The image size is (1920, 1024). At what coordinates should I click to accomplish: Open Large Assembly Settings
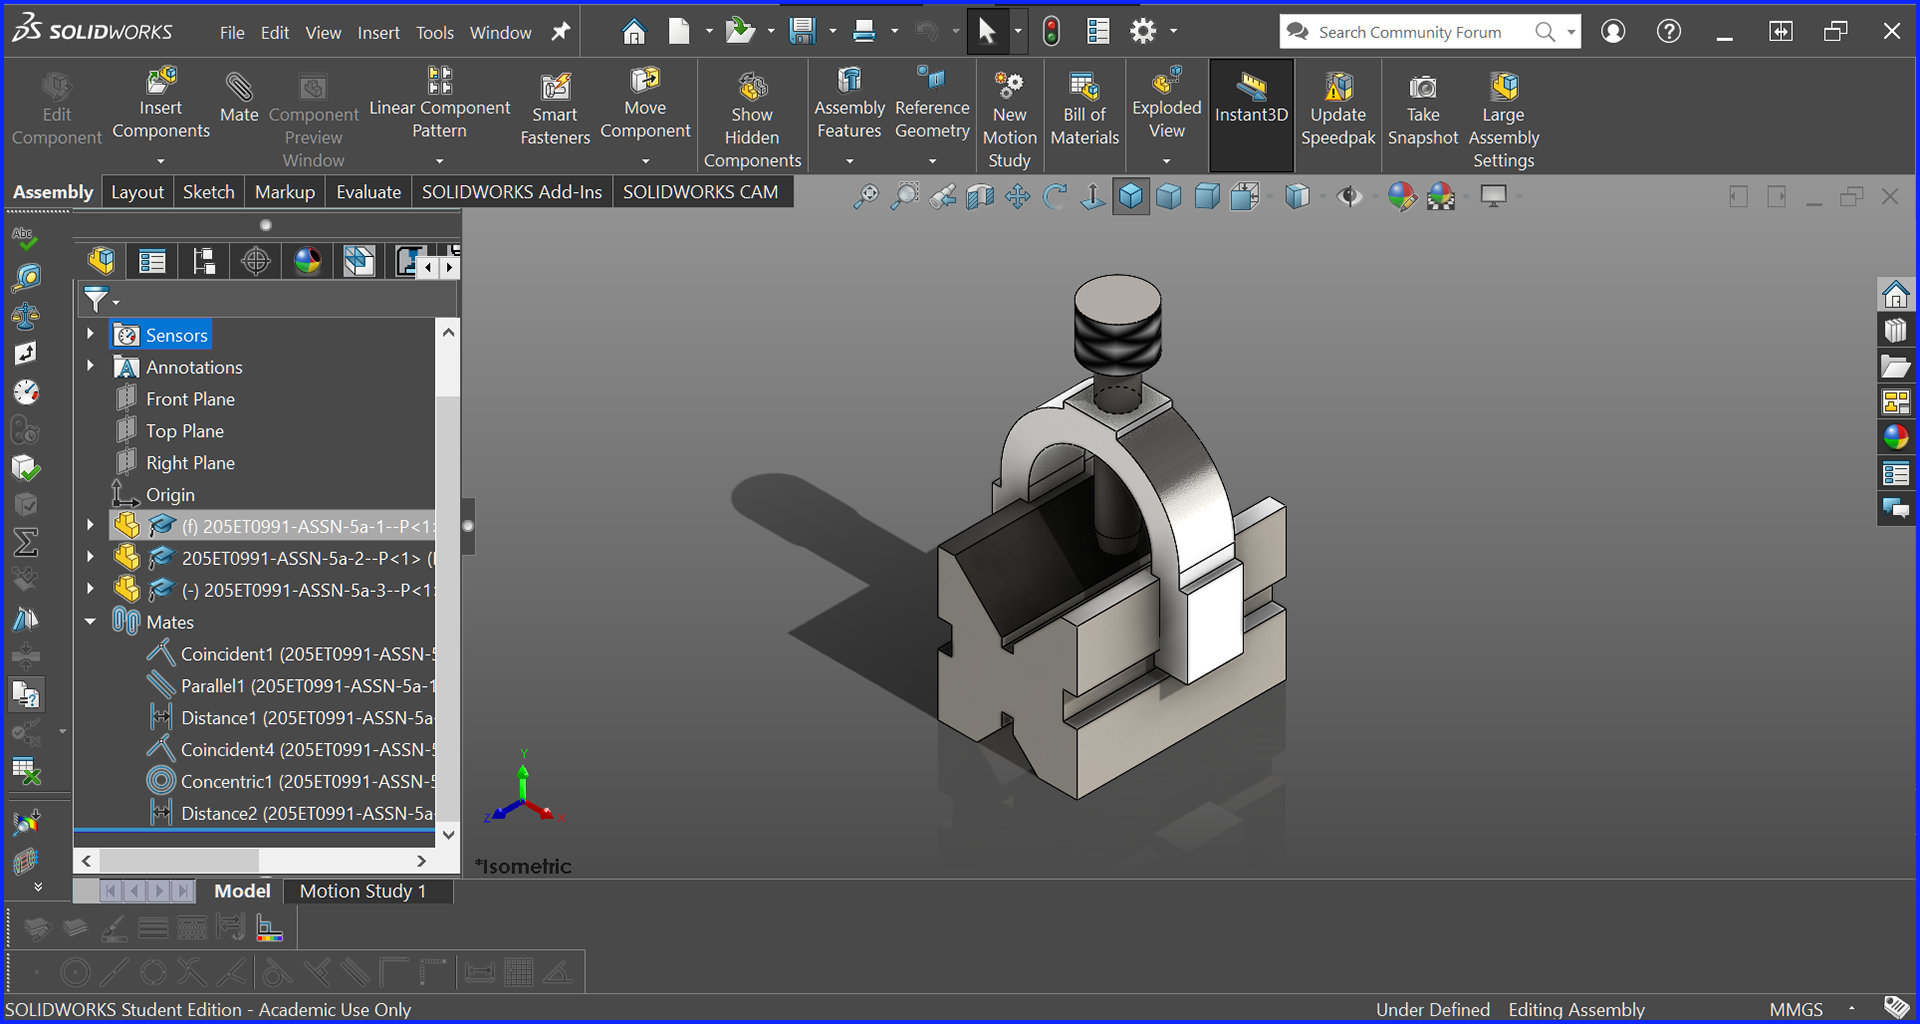tap(1503, 120)
